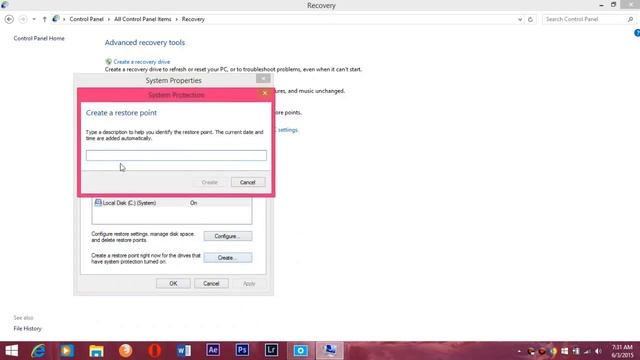The image size is (640, 360).
Task: Click the Windows flag tray icon
Action: pyautogui.click(x=564, y=351)
